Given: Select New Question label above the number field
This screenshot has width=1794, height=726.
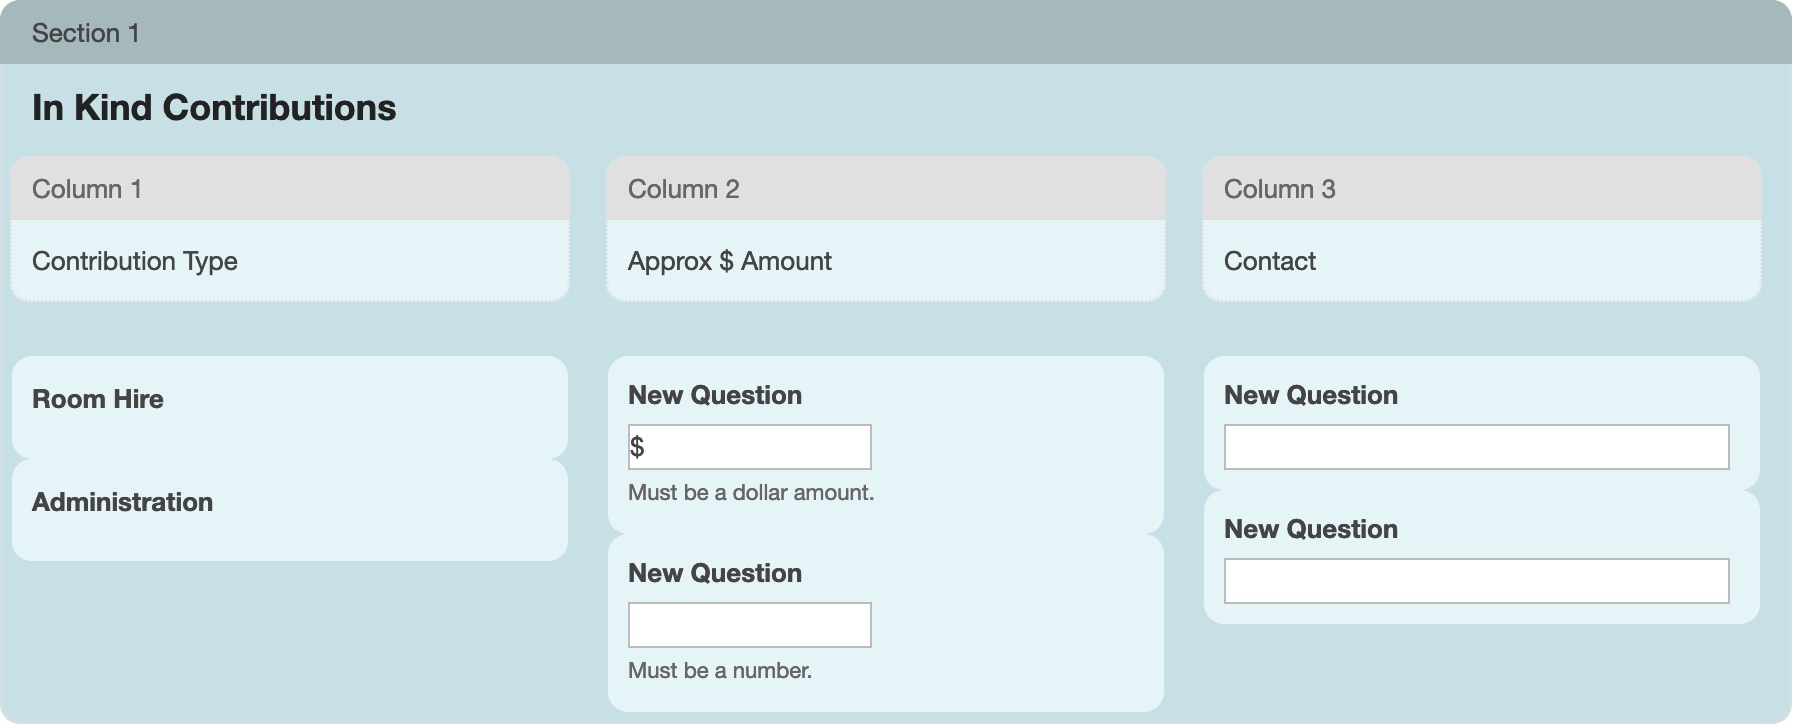Looking at the screenshot, I should point(714,573).
